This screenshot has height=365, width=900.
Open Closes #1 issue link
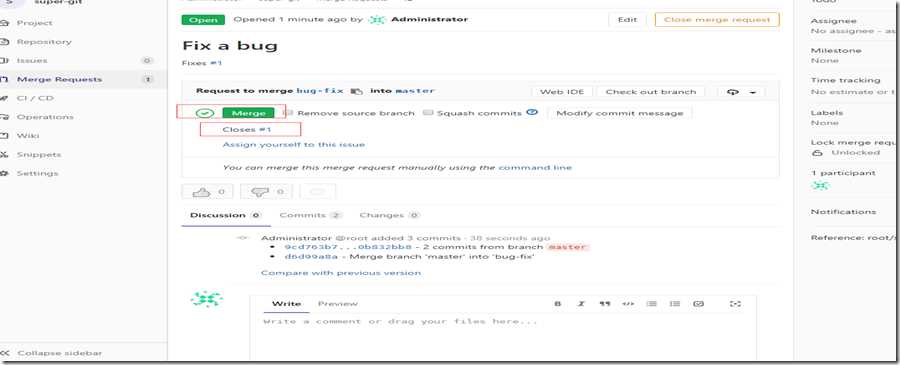pos(265,130)
